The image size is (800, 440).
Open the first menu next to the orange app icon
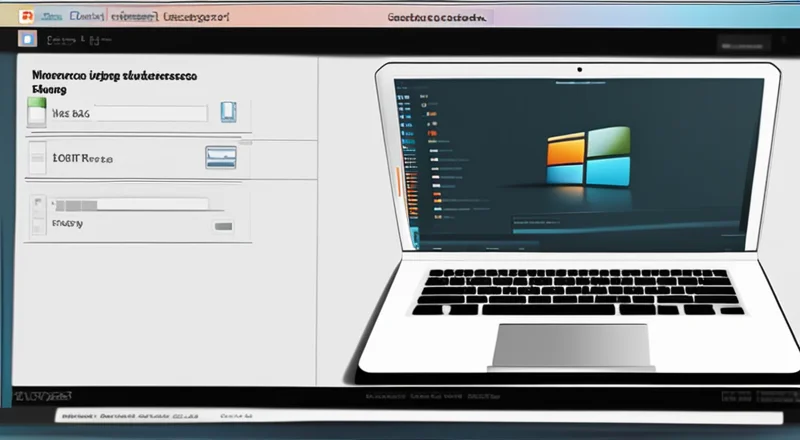coord(50,17)
